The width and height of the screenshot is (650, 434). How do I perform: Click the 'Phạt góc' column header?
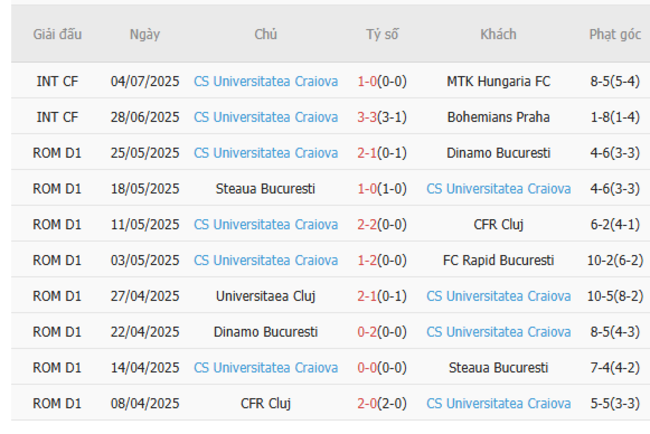[x=615, y=34]
